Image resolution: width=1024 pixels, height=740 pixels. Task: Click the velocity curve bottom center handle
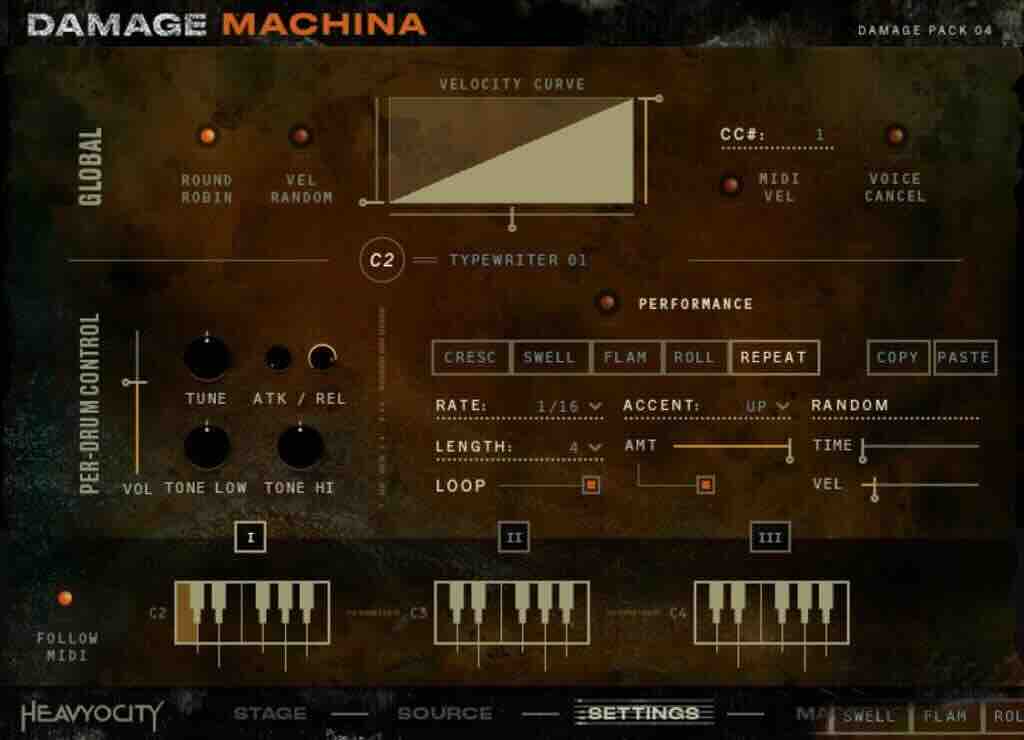[x=512, y=227]
